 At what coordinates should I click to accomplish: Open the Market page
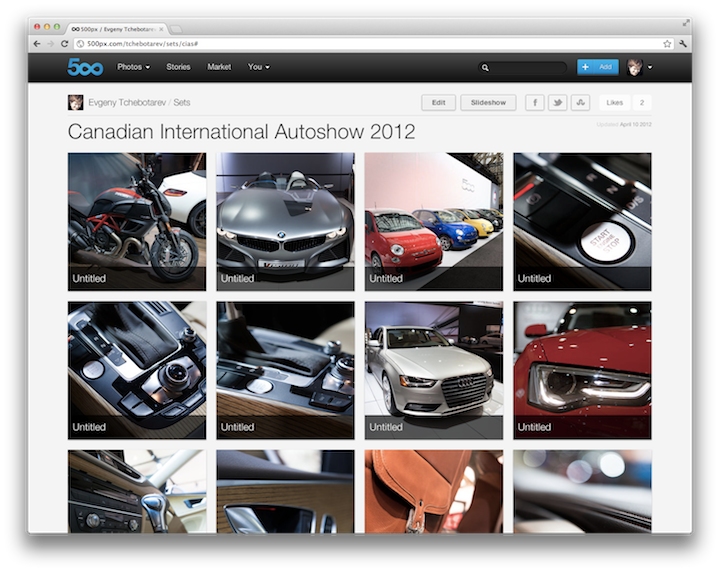[x=219, y=67]
